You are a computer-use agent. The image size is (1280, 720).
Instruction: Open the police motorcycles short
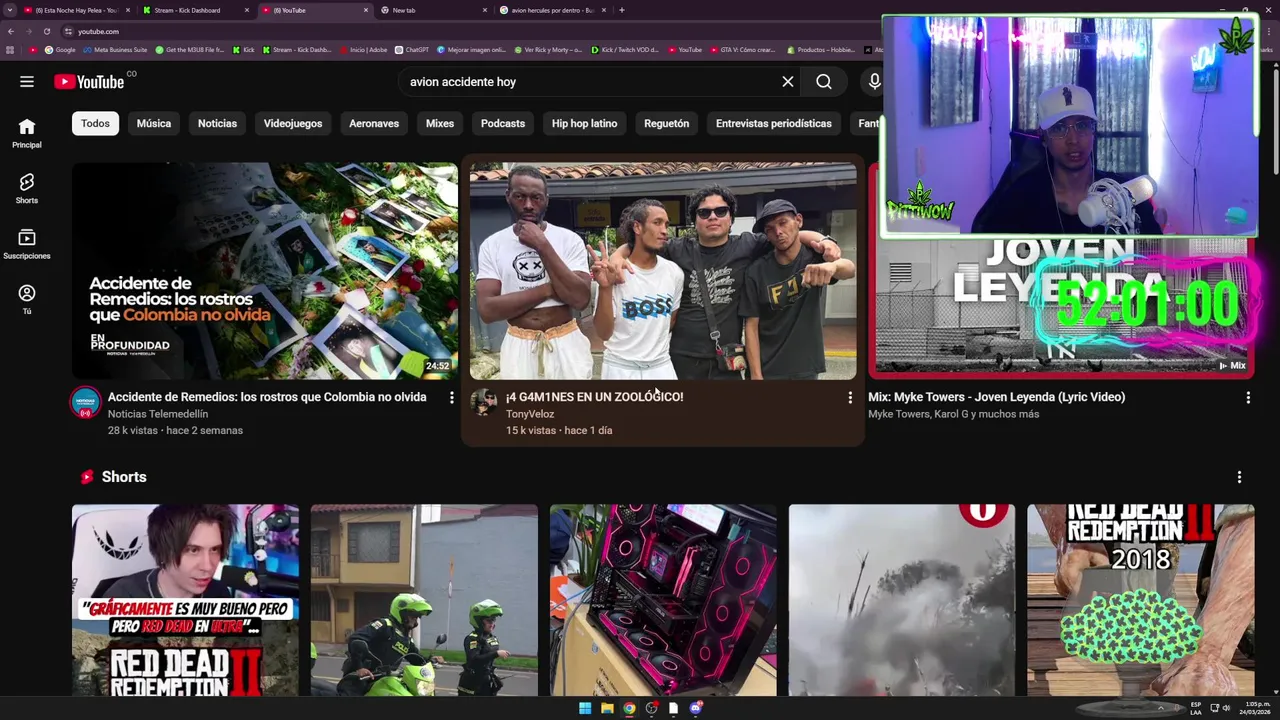pyautogui.click(x=424, y=600)
